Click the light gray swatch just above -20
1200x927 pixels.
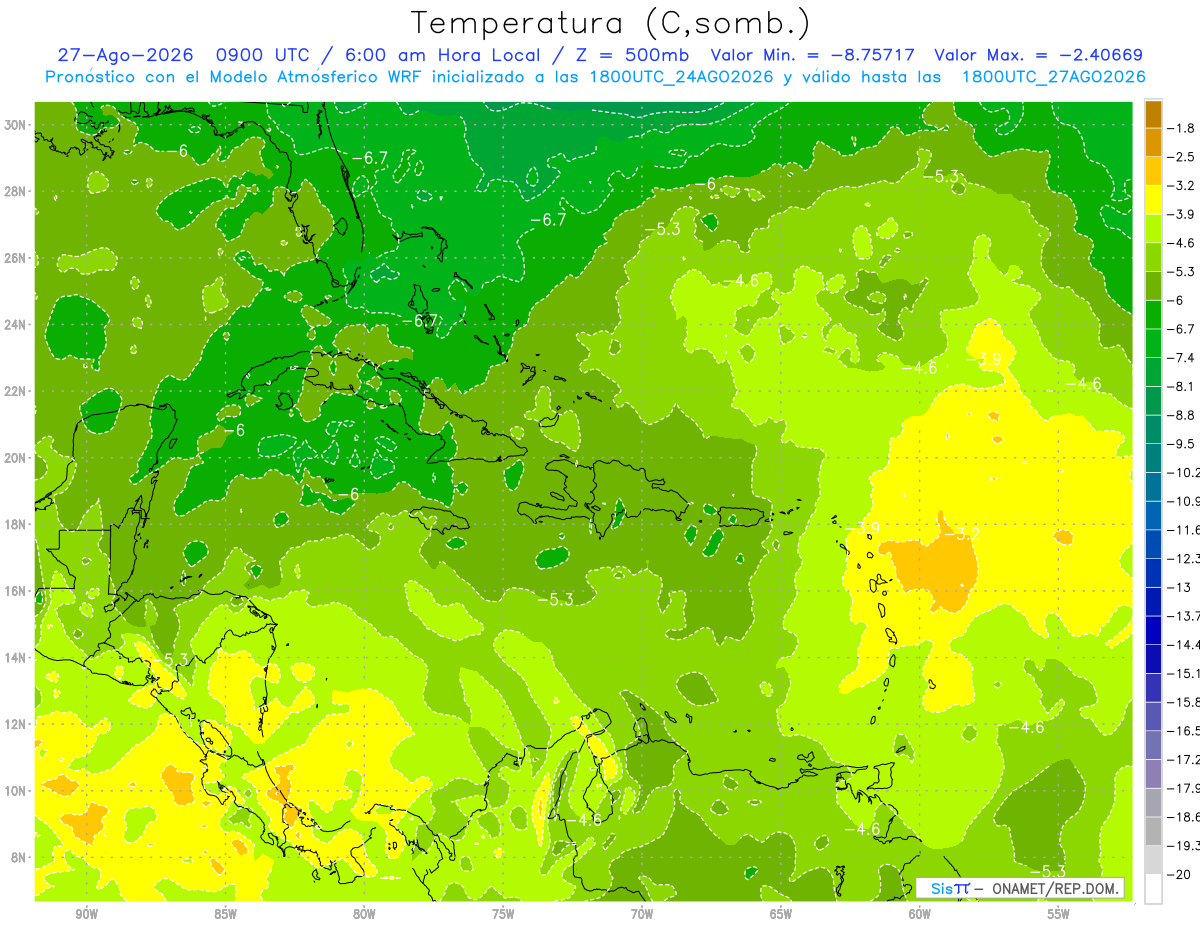coord(1153,859)
